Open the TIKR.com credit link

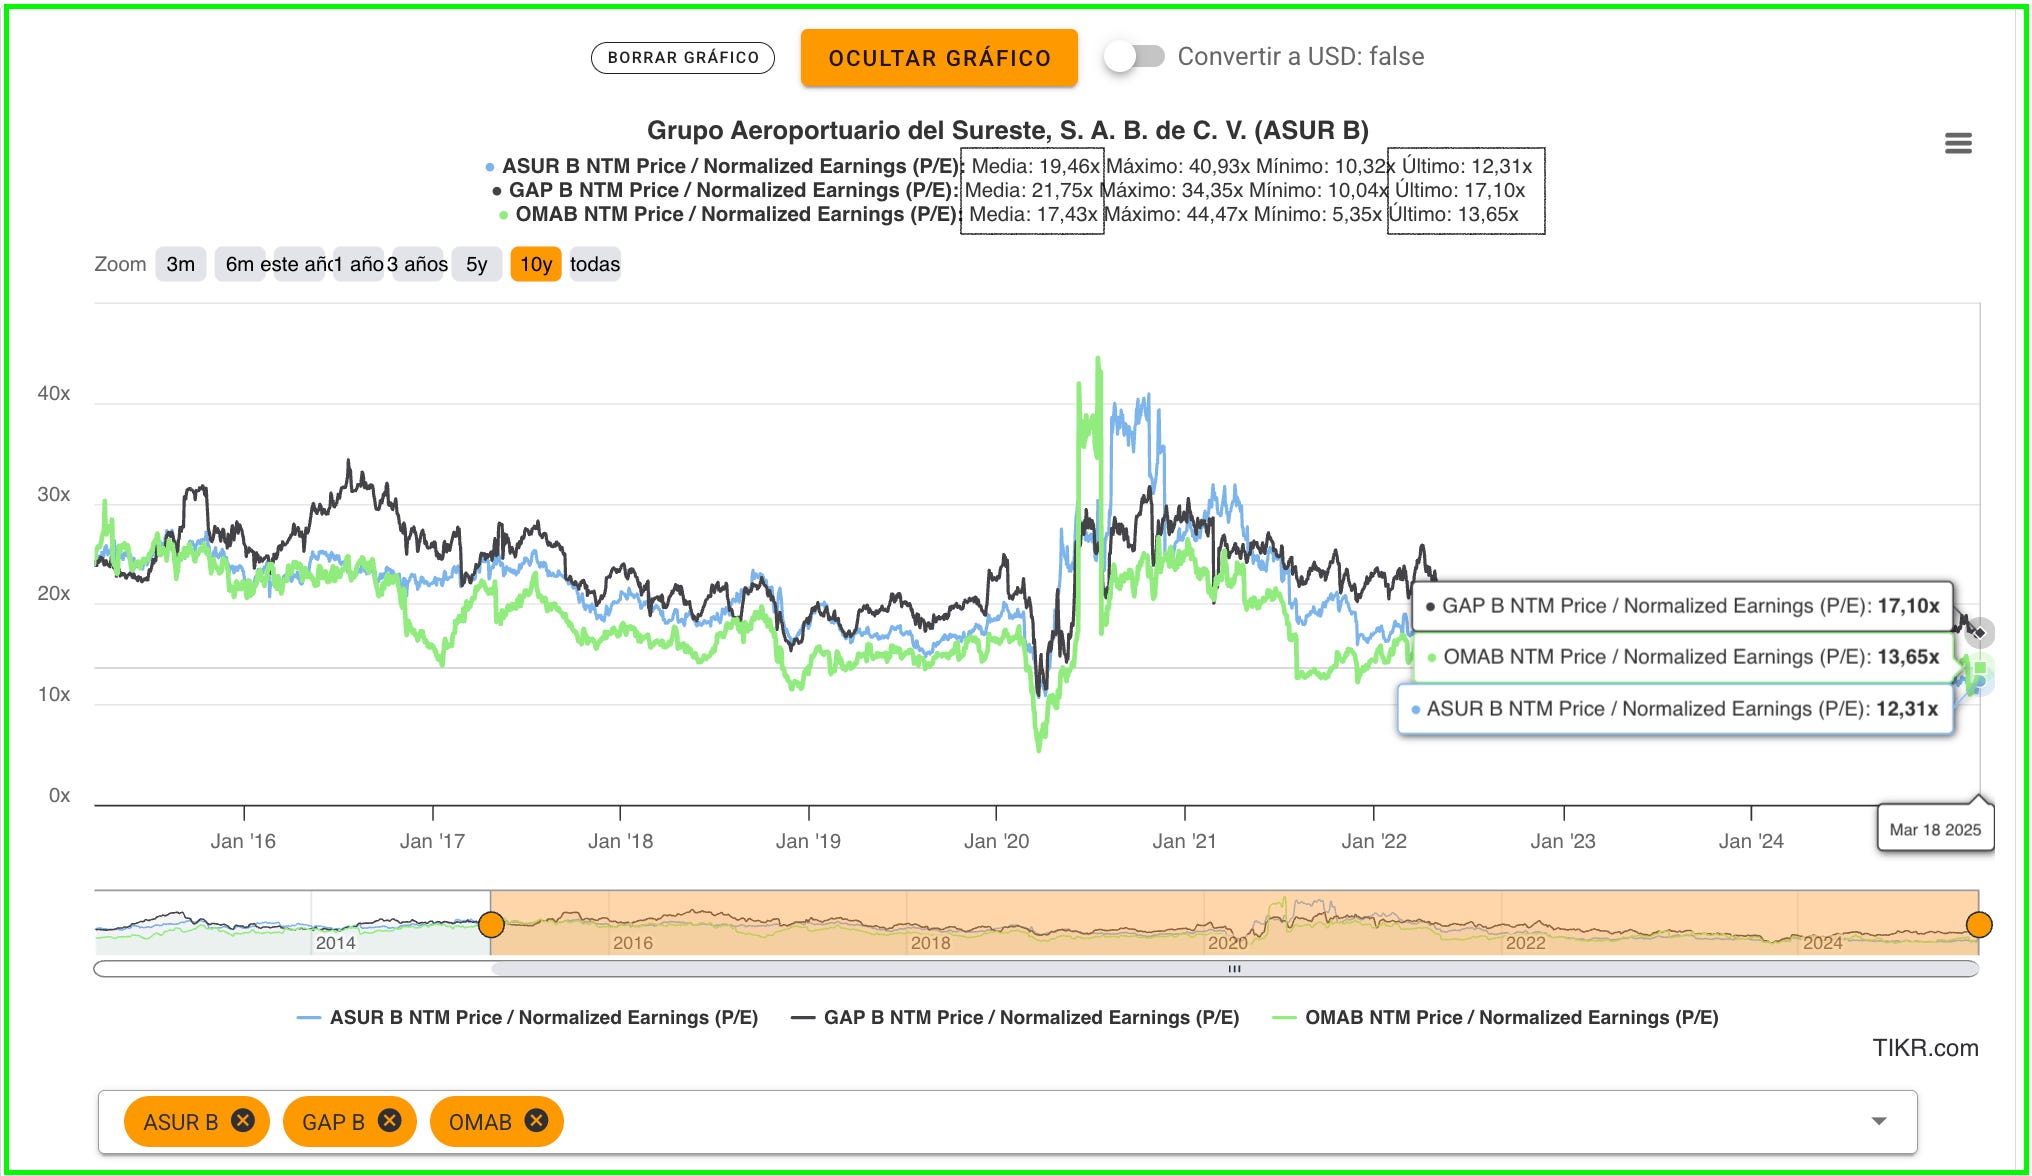tap(1925, 1047)
